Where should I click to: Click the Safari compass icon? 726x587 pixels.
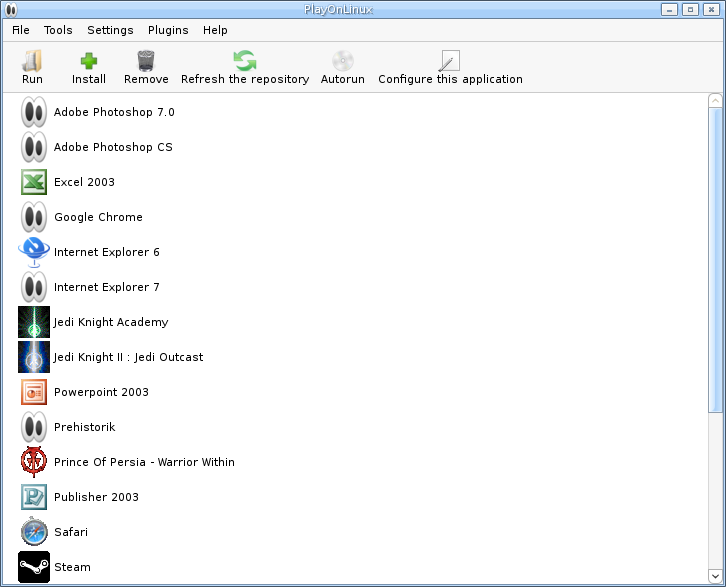34,532
